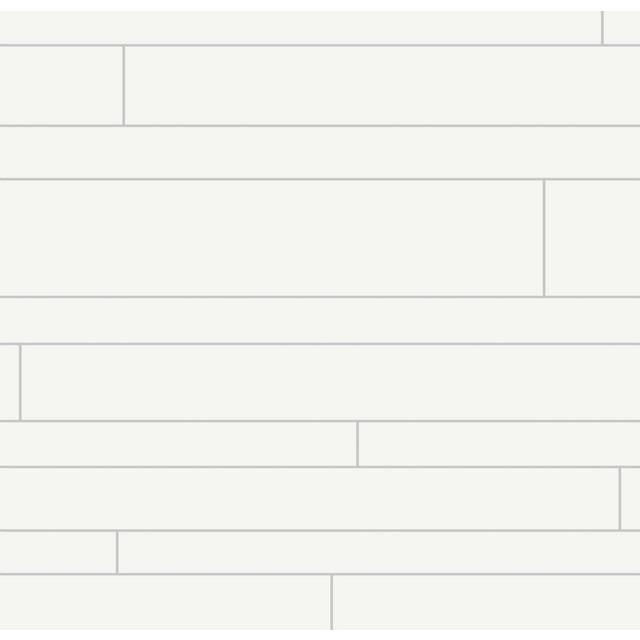
Task: Select the short left tile in the second row
Action: (61, 85)
